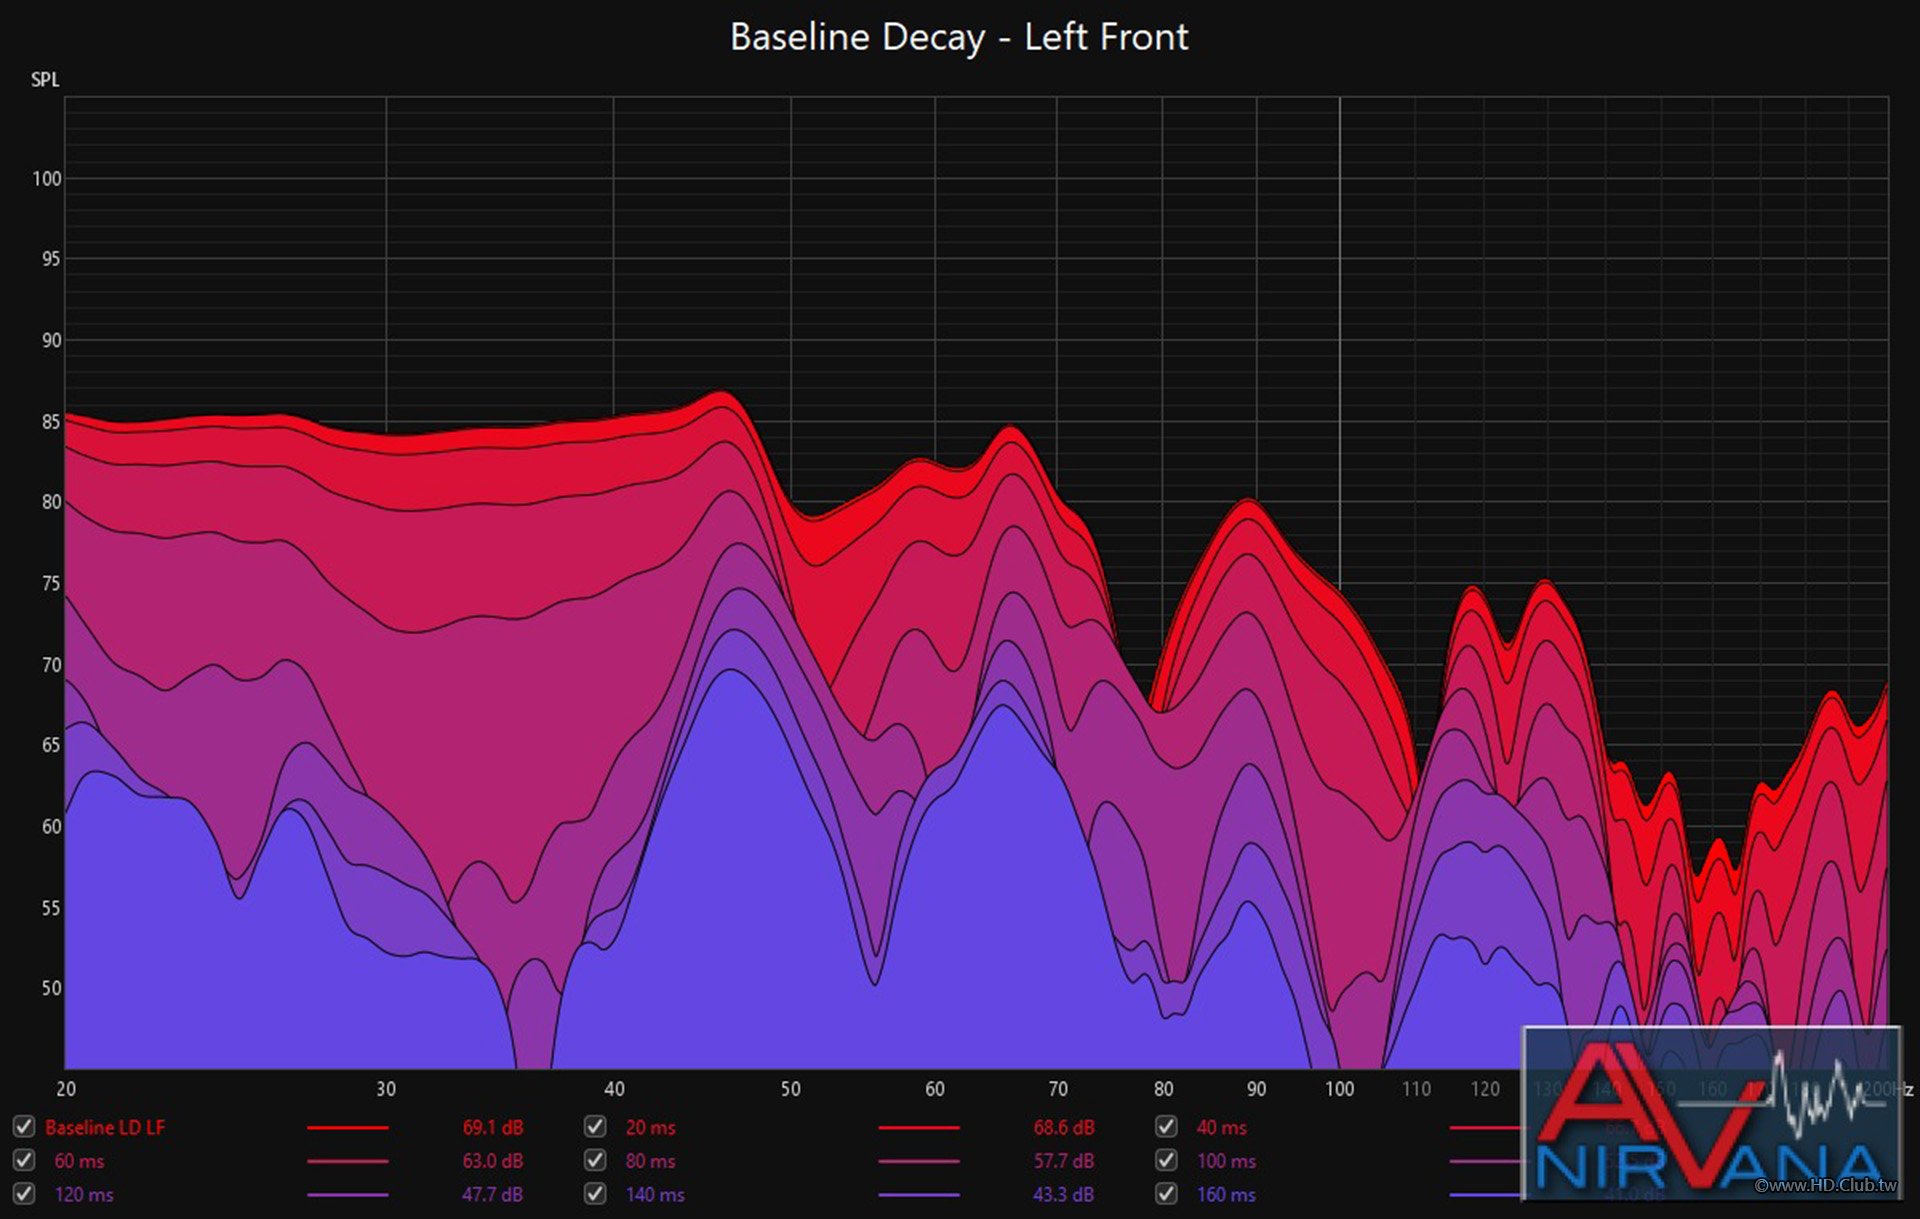
Task: Uncheck the Baseline LD LF trace checkbox
Action: click(x=24, y=1127)
